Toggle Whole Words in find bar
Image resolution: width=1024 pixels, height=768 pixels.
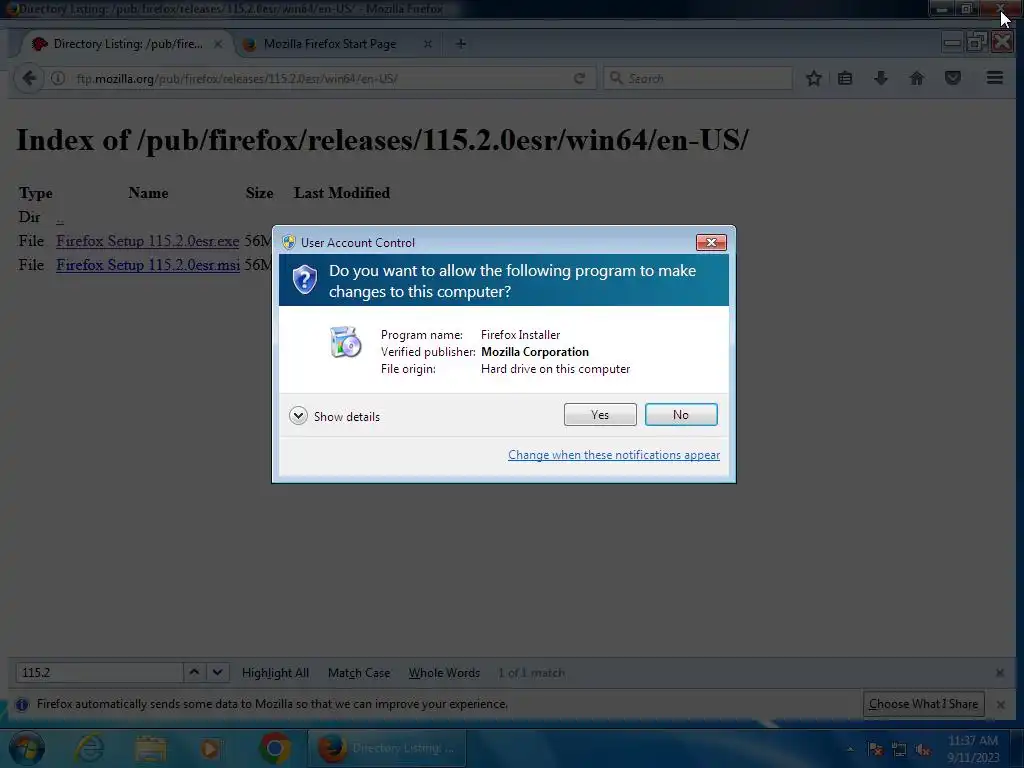444,673
